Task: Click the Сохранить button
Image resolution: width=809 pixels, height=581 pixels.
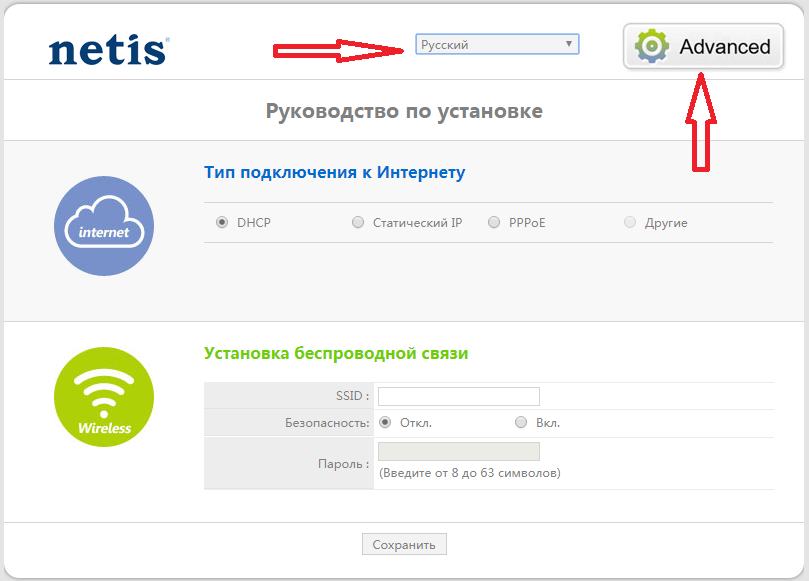Action: tap(404, 544)
